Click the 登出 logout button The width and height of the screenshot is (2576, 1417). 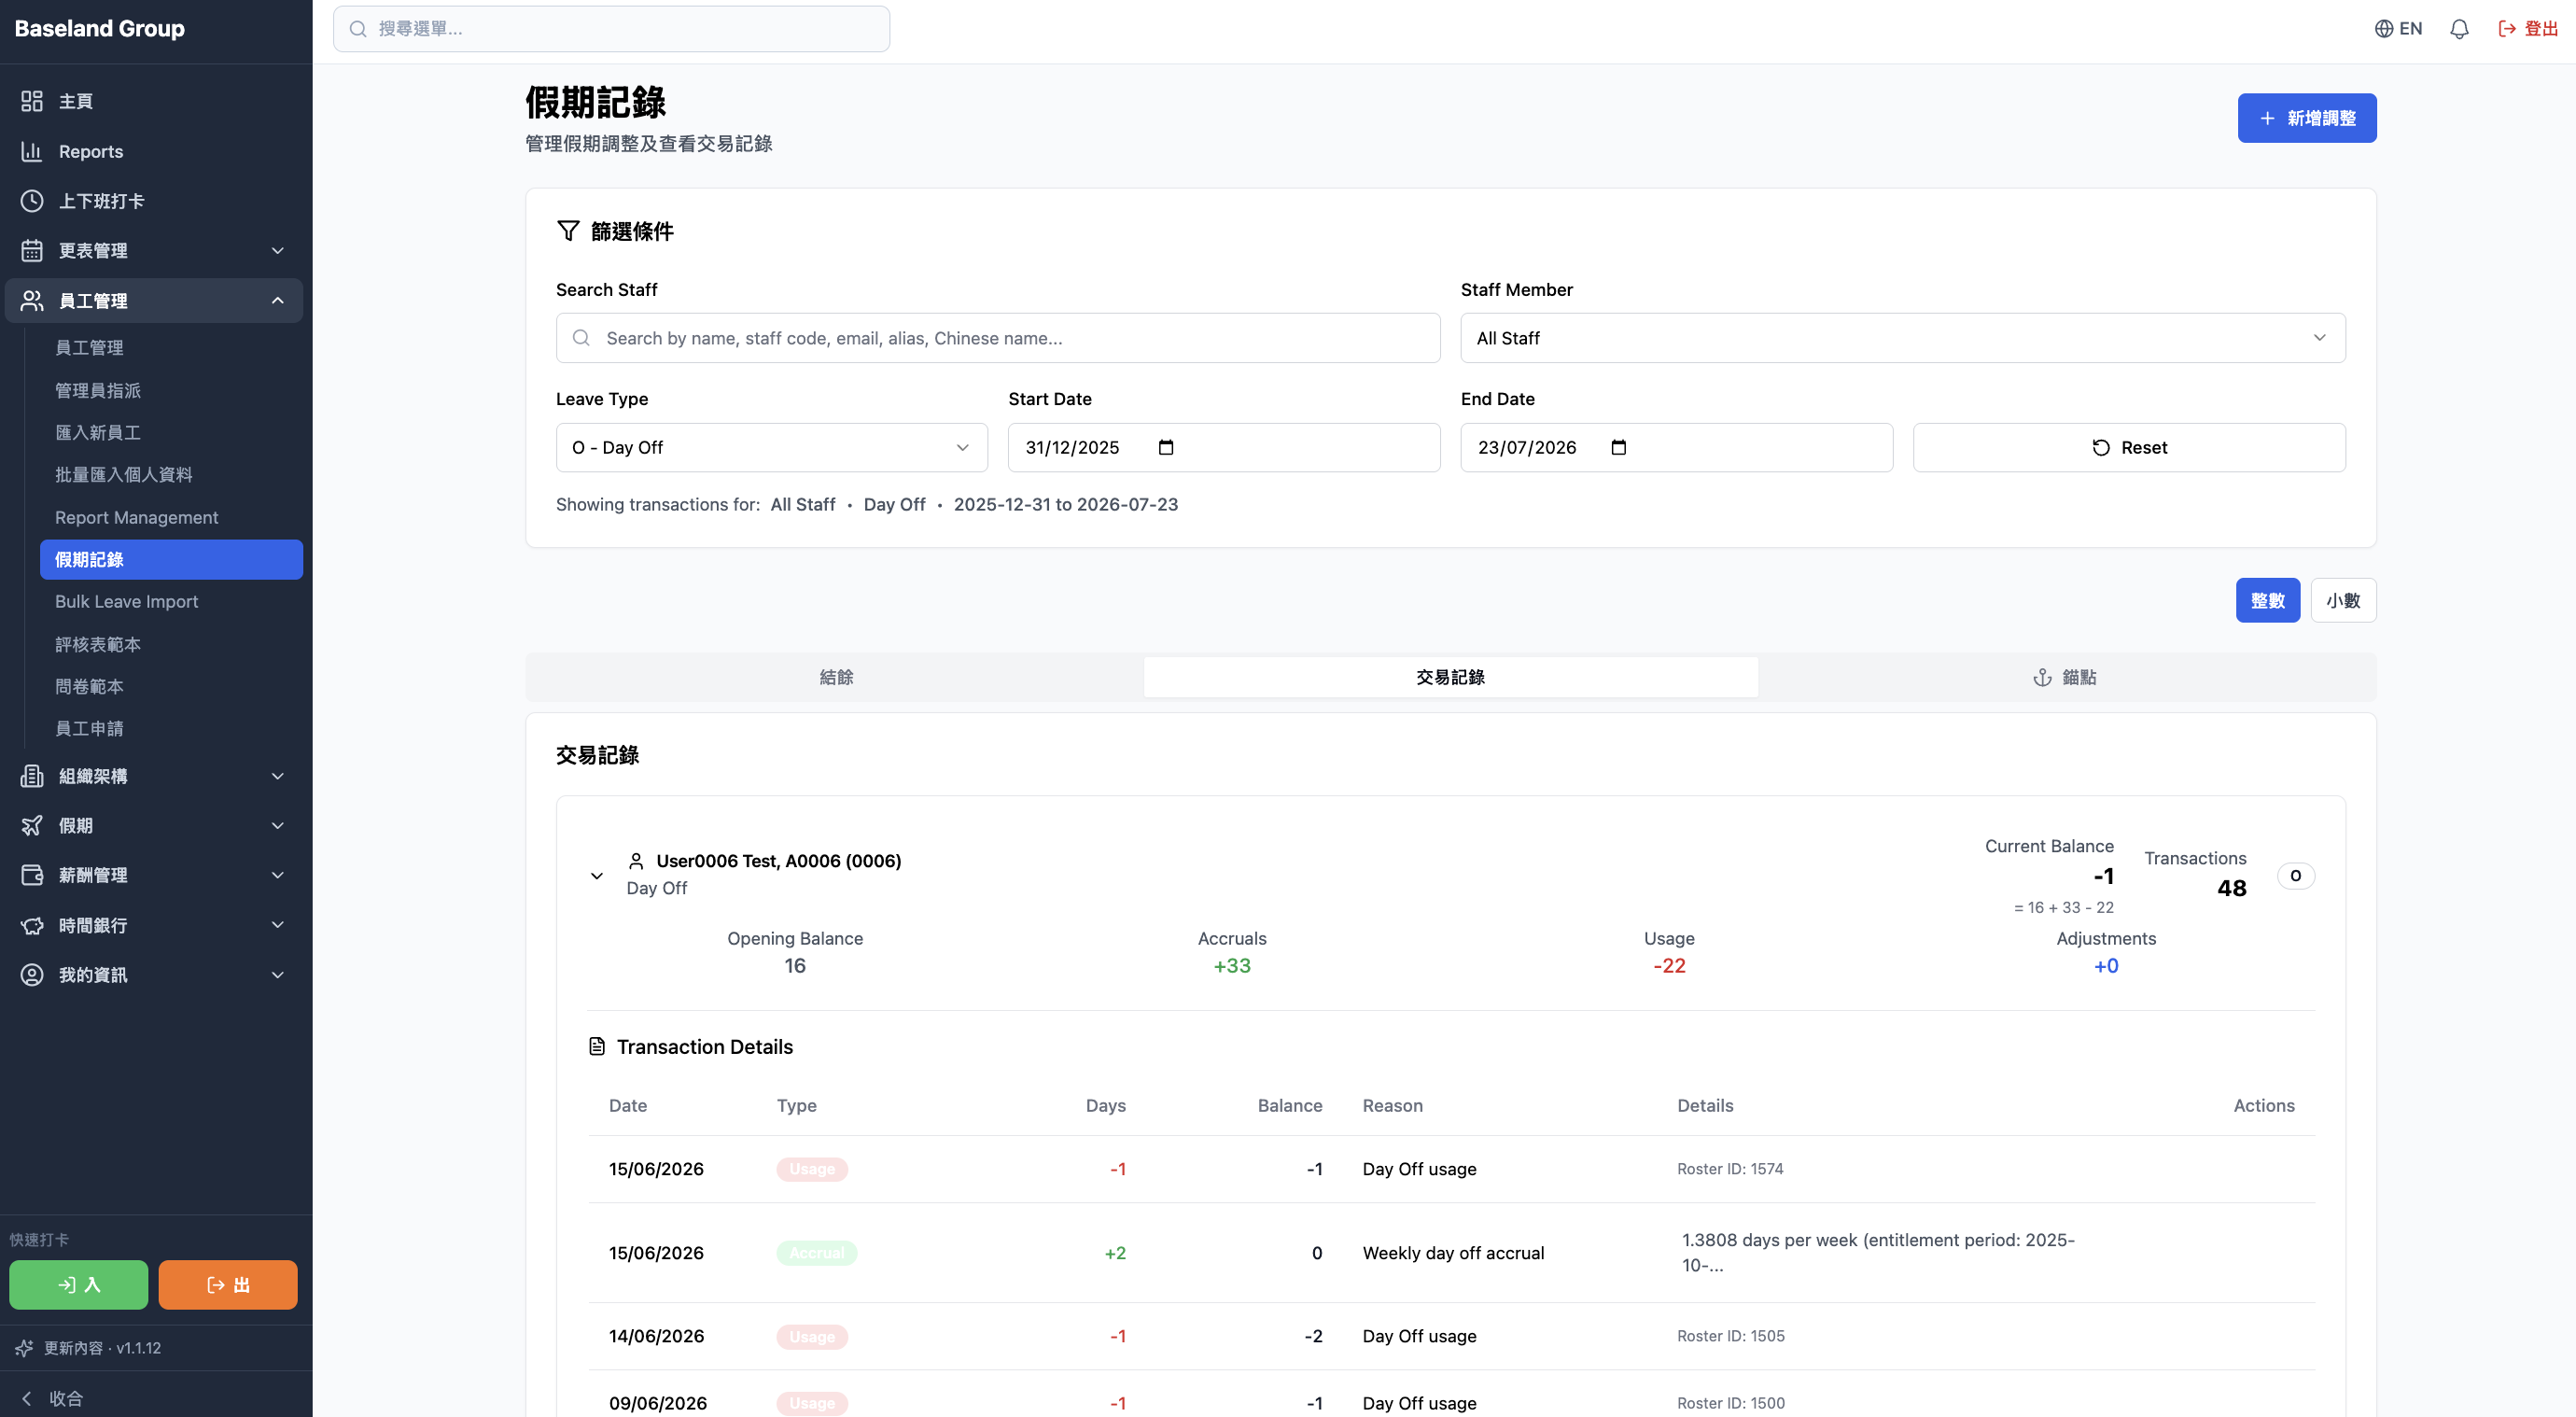click(x=2528, y=29)
